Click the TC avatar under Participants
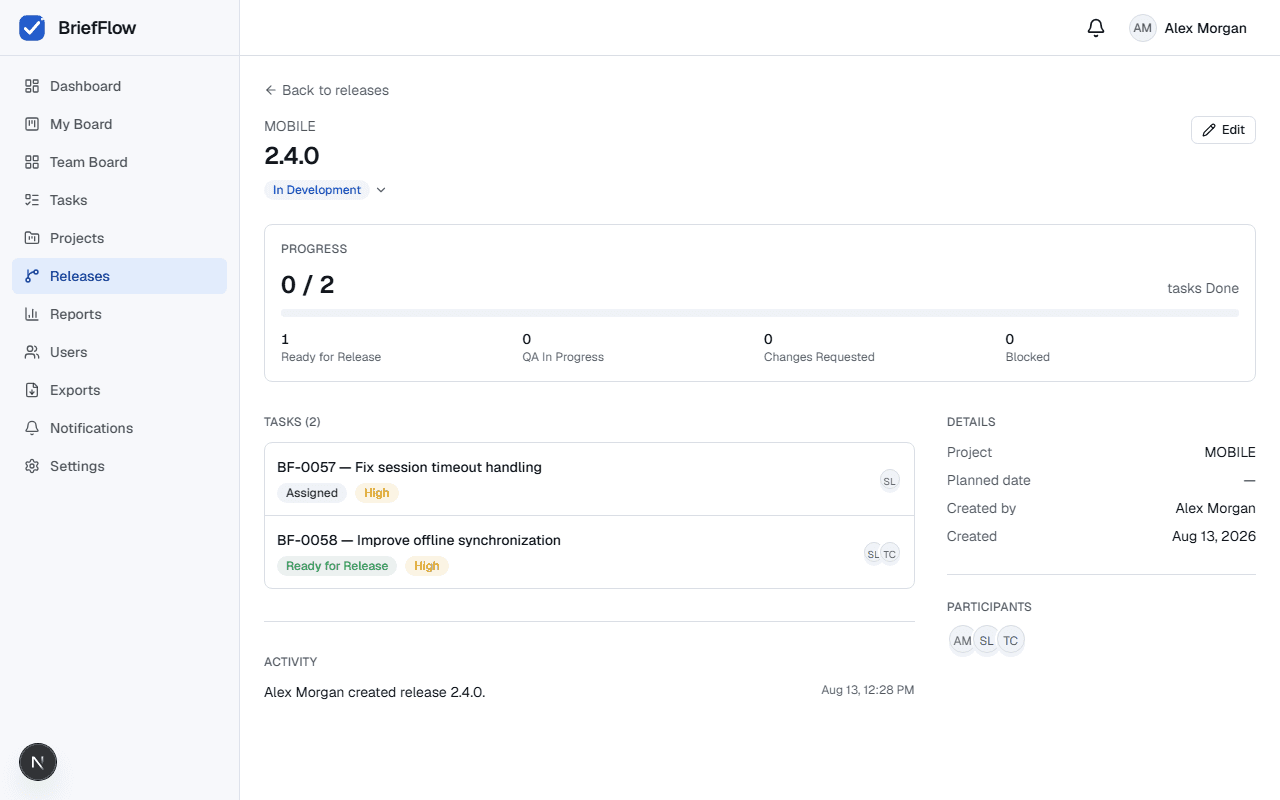Viewport: 1280px width, 800px height. (1011, 641)
